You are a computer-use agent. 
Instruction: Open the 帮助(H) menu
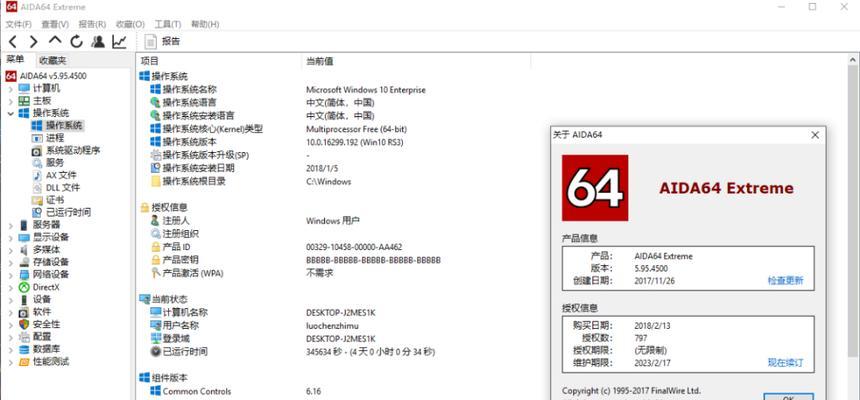click(205, 24)
